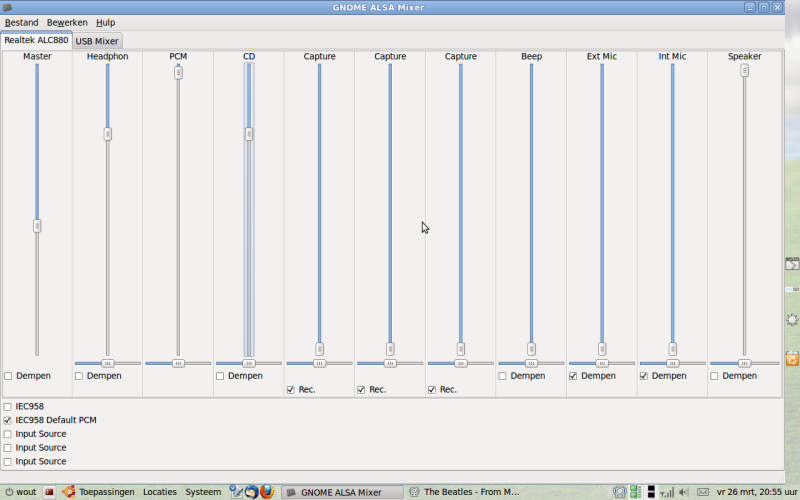Mute the Speaker channel using Dempen
Viewport: 800px width, 500px height.
pos(714,376)
